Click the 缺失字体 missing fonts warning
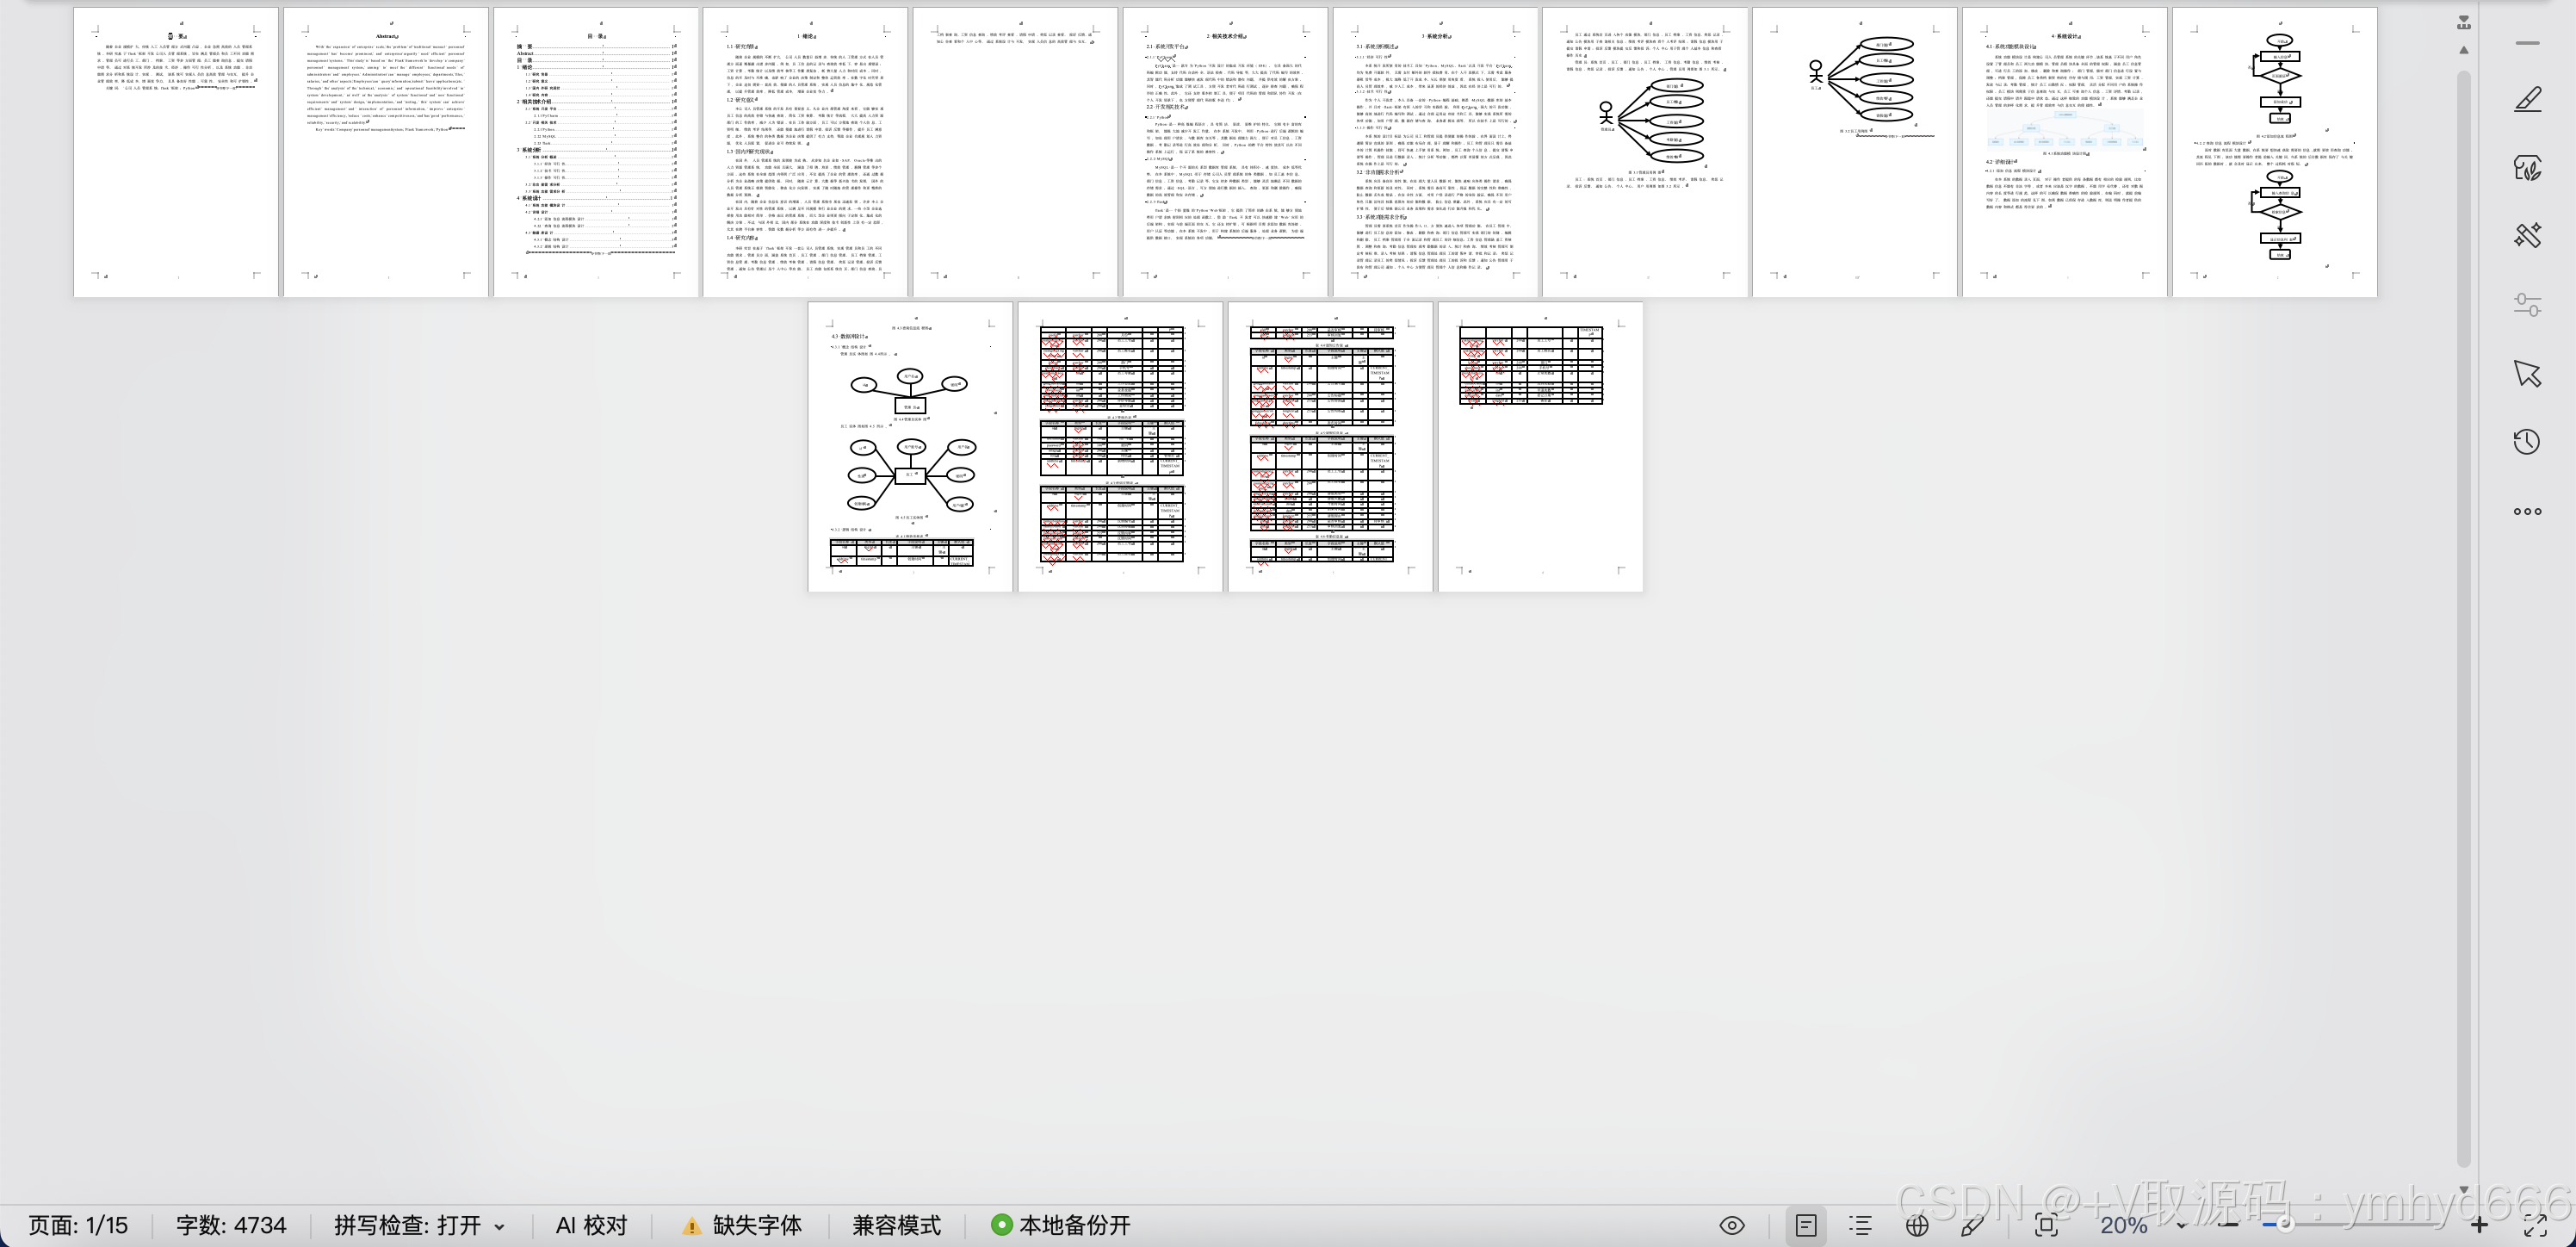 [x=743, y=1226]
